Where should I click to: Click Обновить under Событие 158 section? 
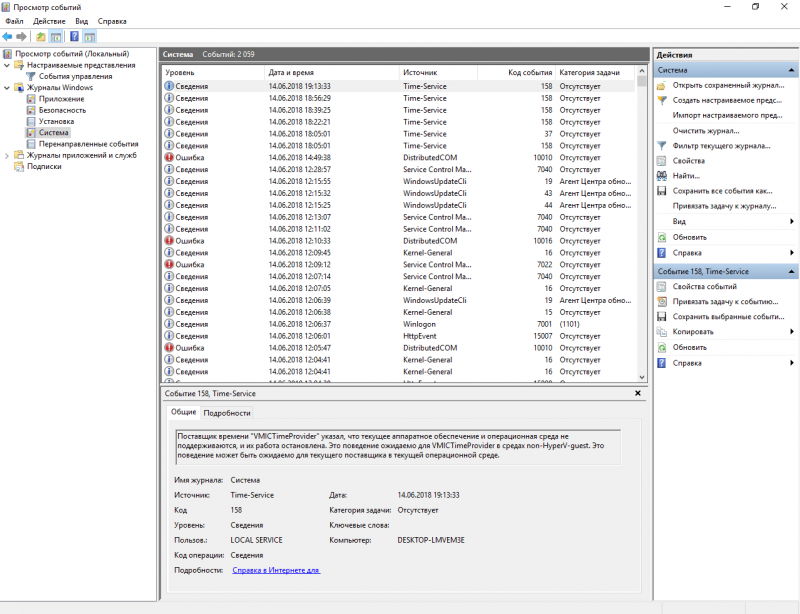689,348
